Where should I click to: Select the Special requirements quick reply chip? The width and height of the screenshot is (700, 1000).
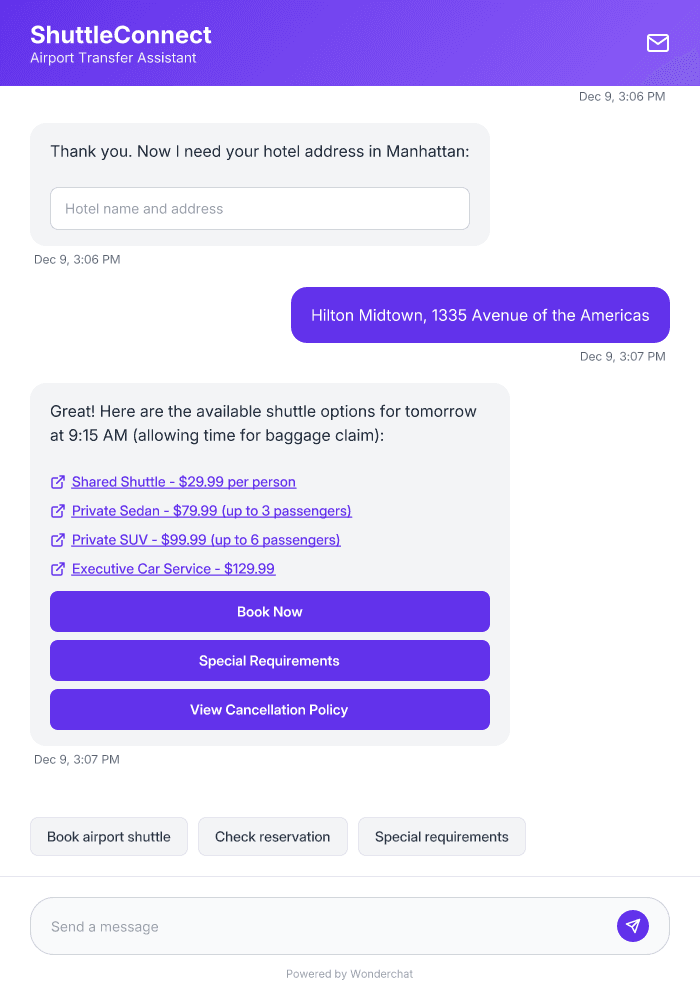click(441, 836)
